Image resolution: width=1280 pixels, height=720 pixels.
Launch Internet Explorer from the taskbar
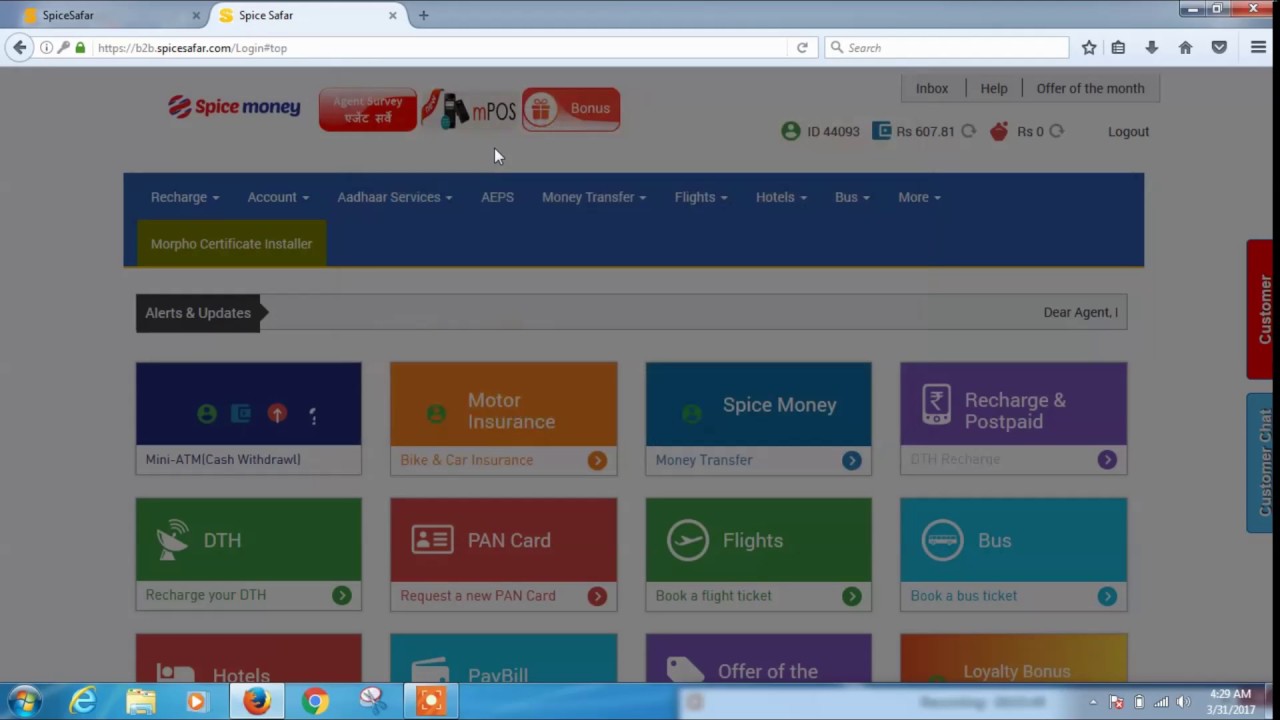(83, 701)
